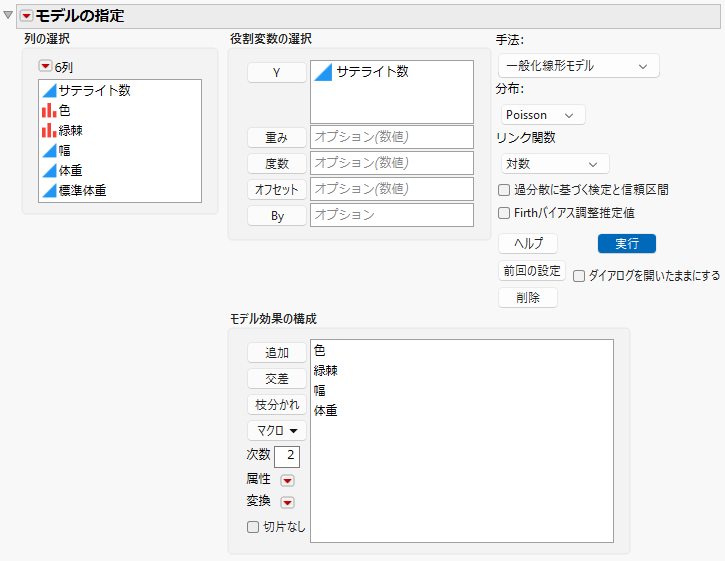
Task: Click the 交差 button
Action: pyautogui.click(x=276, y=378)
